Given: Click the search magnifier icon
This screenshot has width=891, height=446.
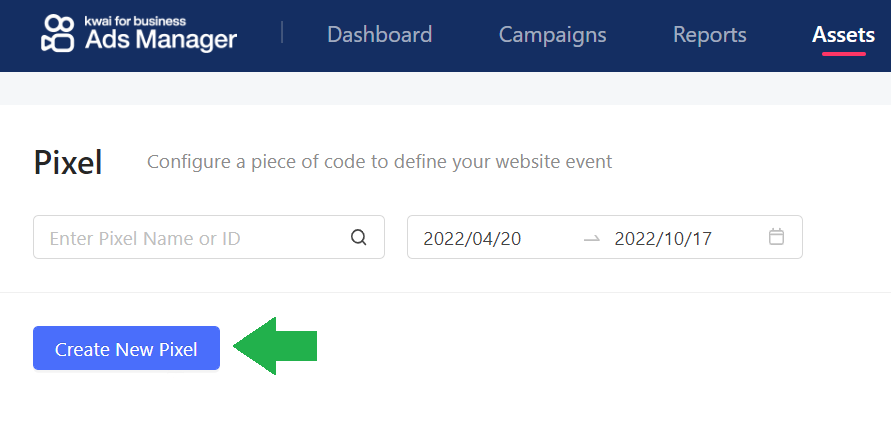Looking at the screenshot, I should (359, 238).
